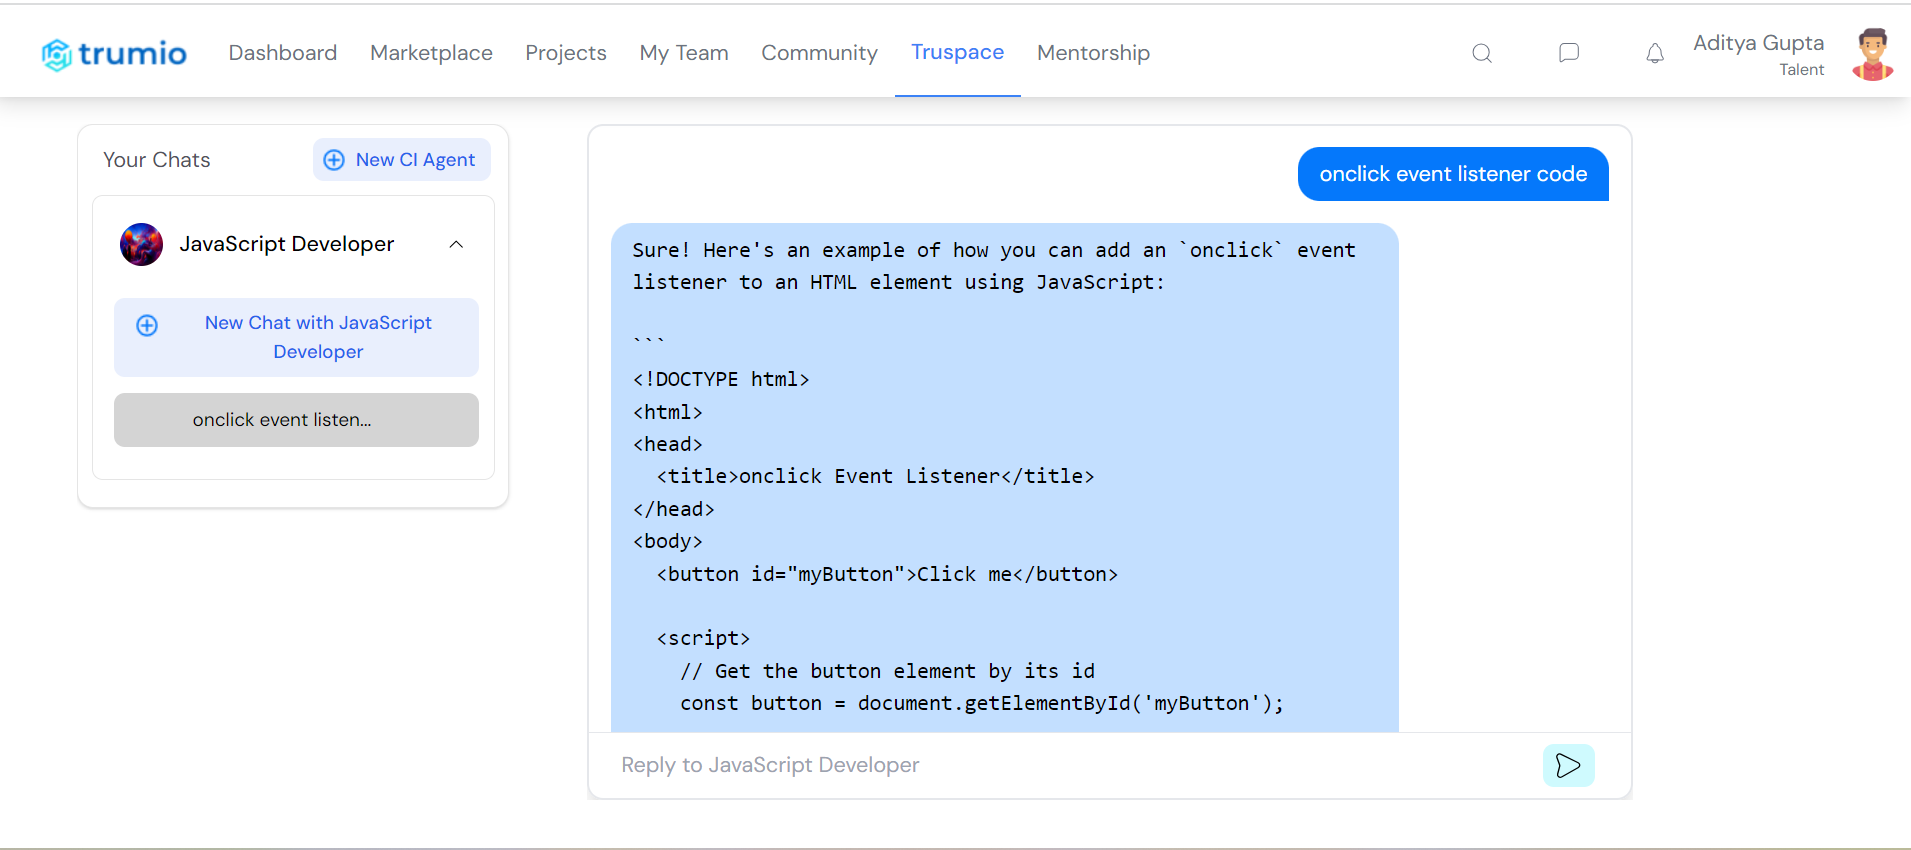Open the messages chat bubble icon
1911x850 pixels.
tap(1569, 53)
